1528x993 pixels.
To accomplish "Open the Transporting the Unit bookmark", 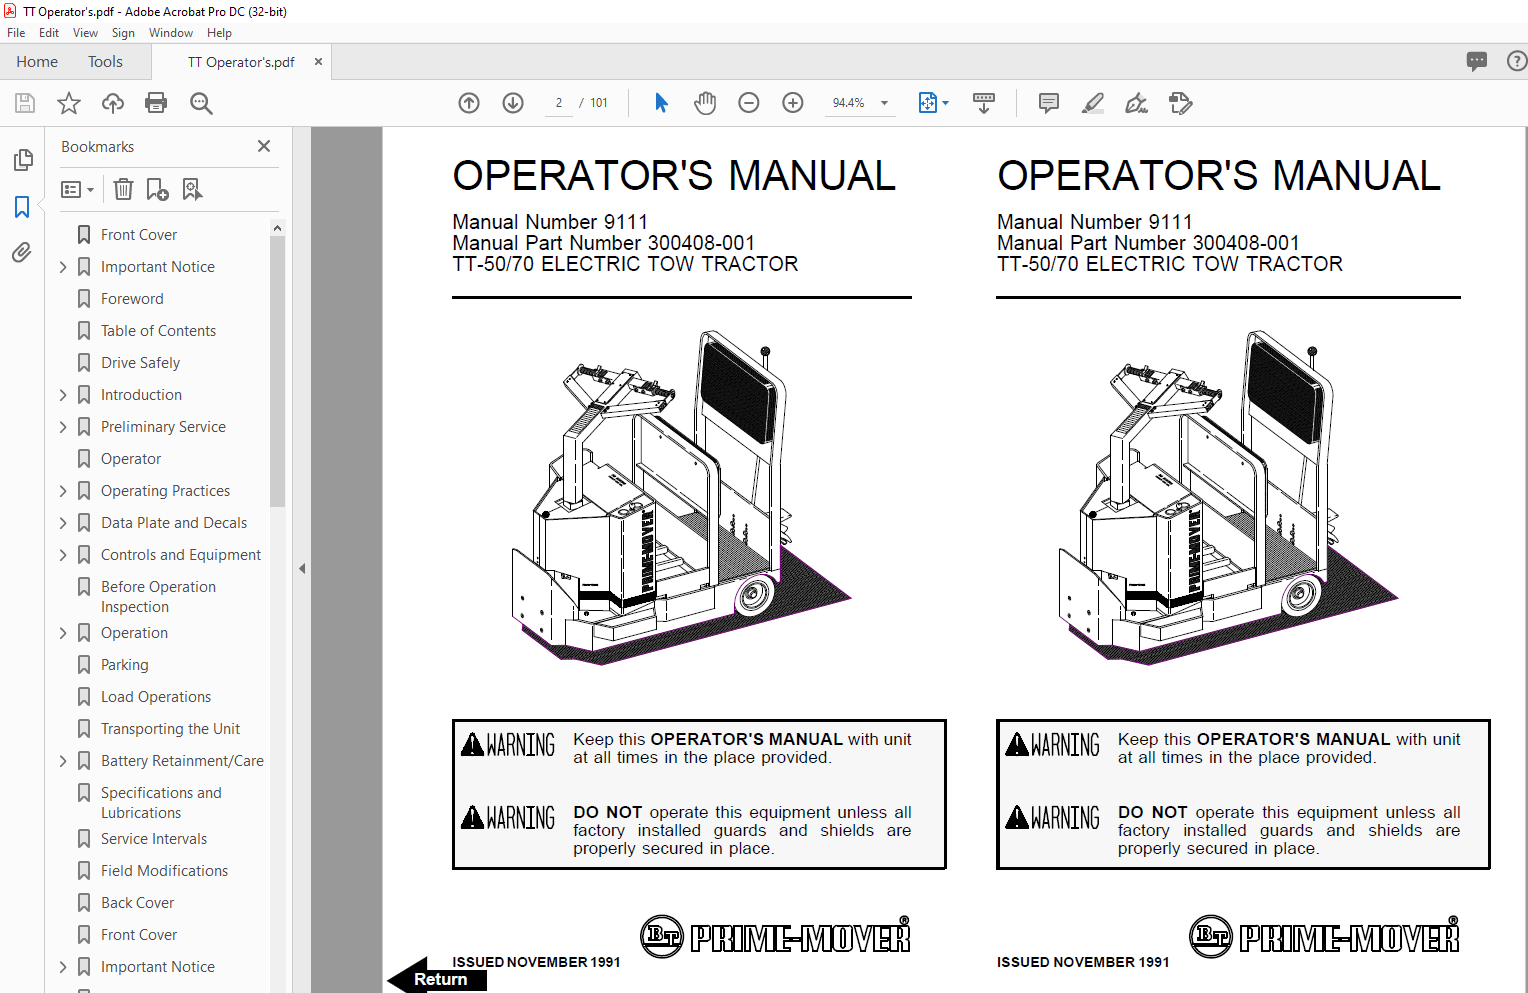I will click(x=170, y=729).
